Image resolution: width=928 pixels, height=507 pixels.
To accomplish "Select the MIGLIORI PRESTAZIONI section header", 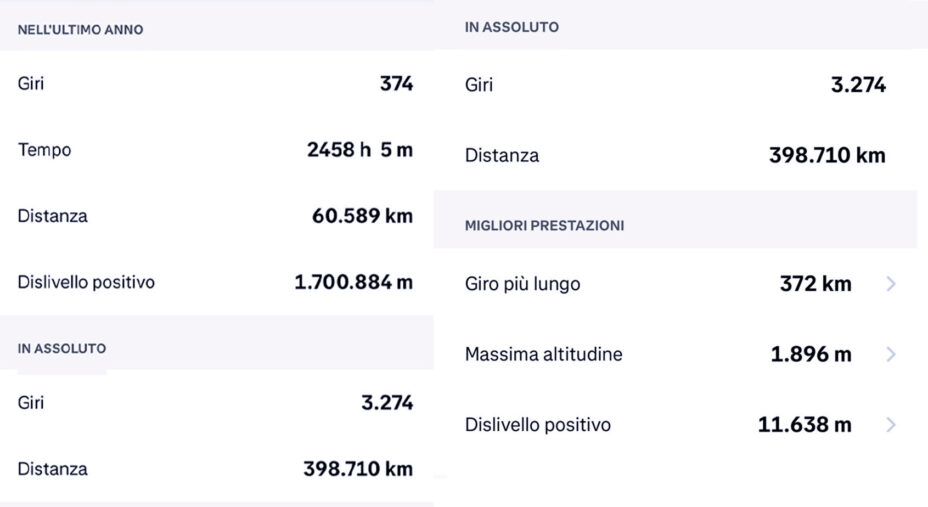I will [544, 225].
